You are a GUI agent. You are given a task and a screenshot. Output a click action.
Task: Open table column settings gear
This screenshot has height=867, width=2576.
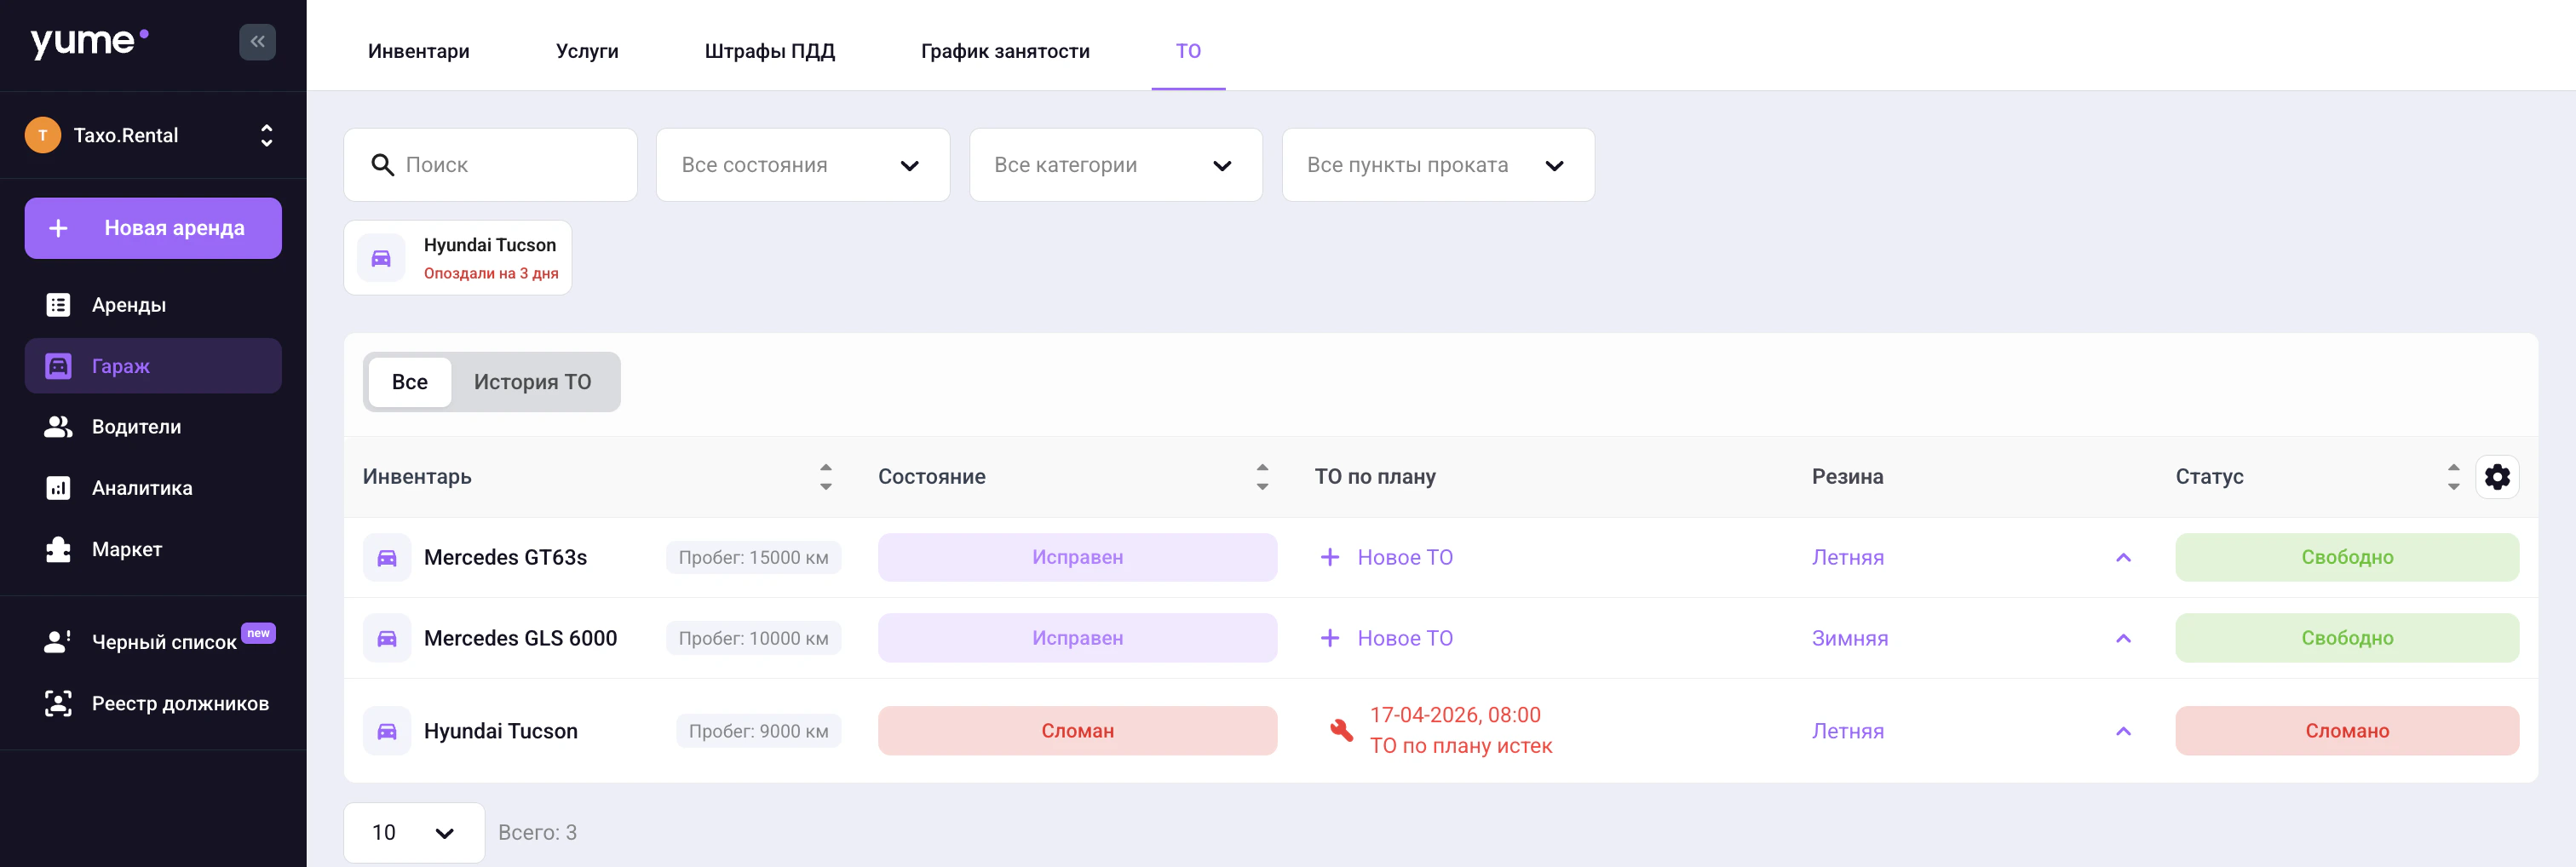point(2497,477)
